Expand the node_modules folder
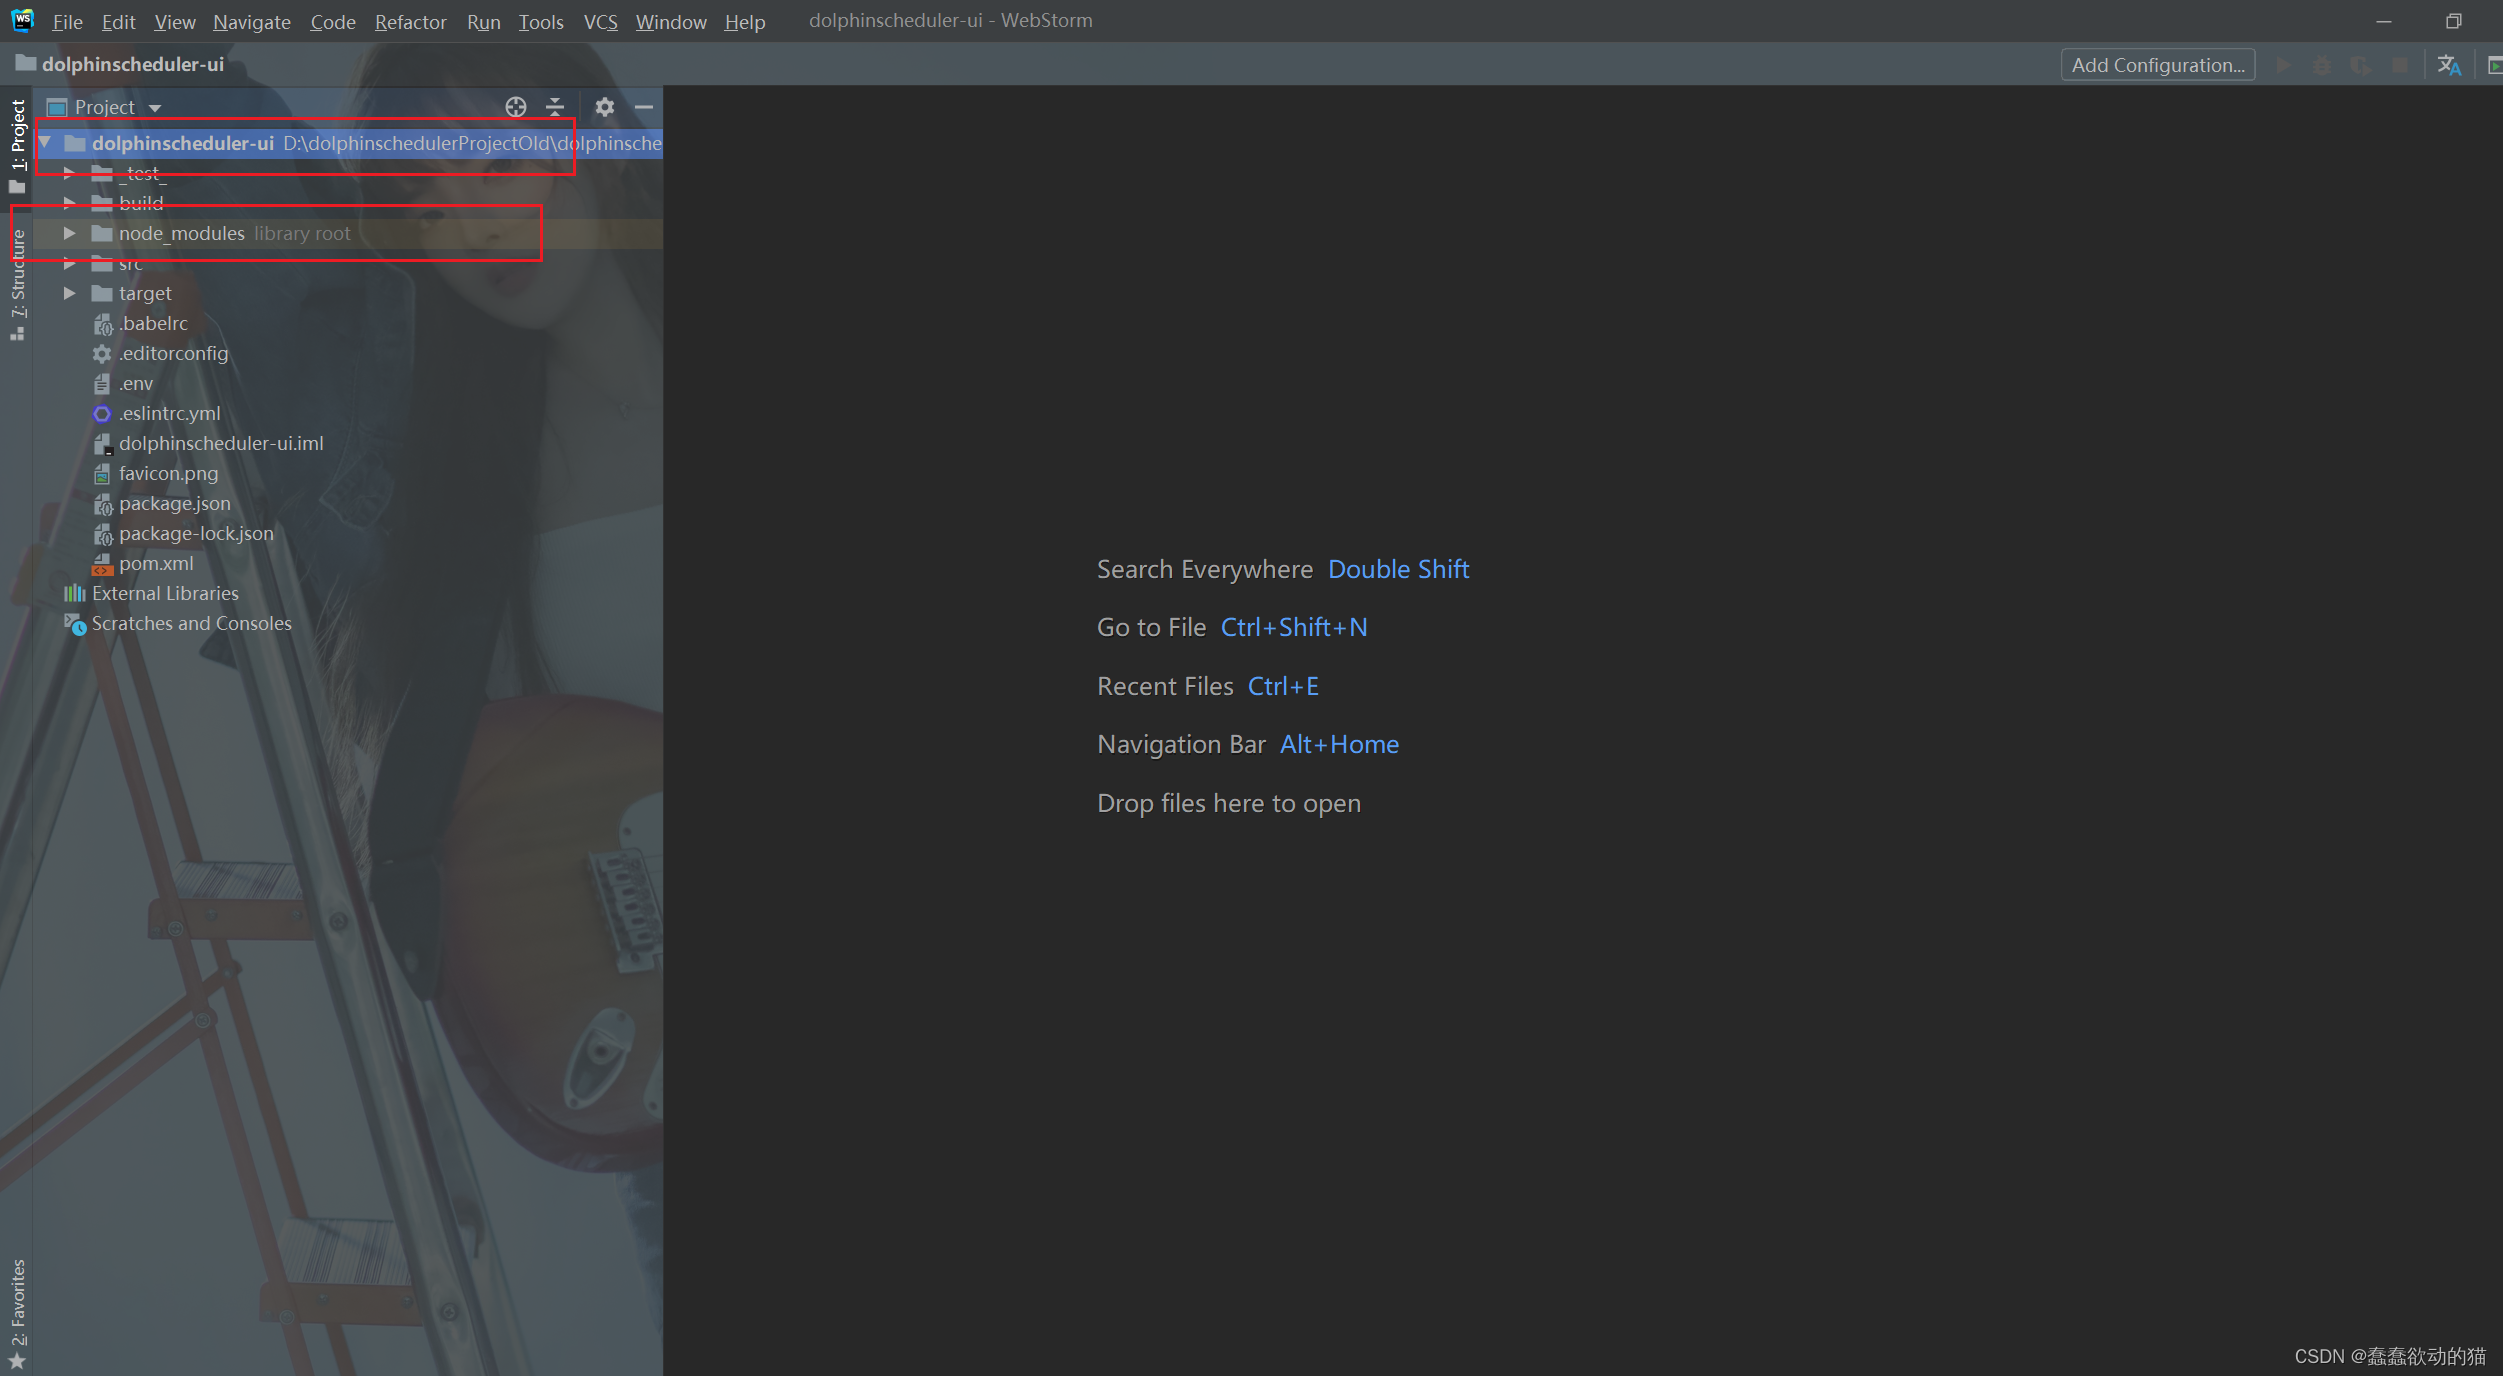This screenshot has height=1376, width=2503. 69,233
